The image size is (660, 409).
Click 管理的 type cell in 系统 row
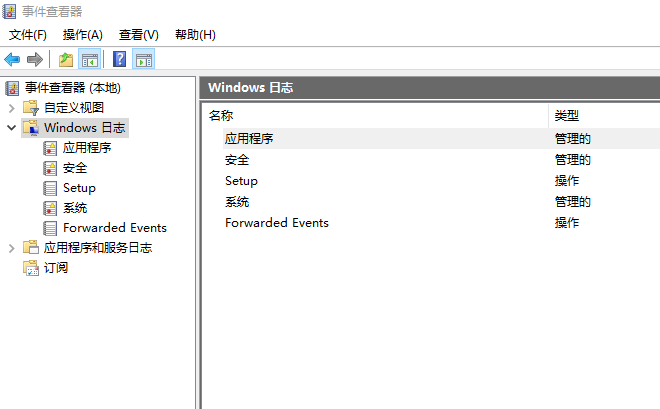(572, 202)
